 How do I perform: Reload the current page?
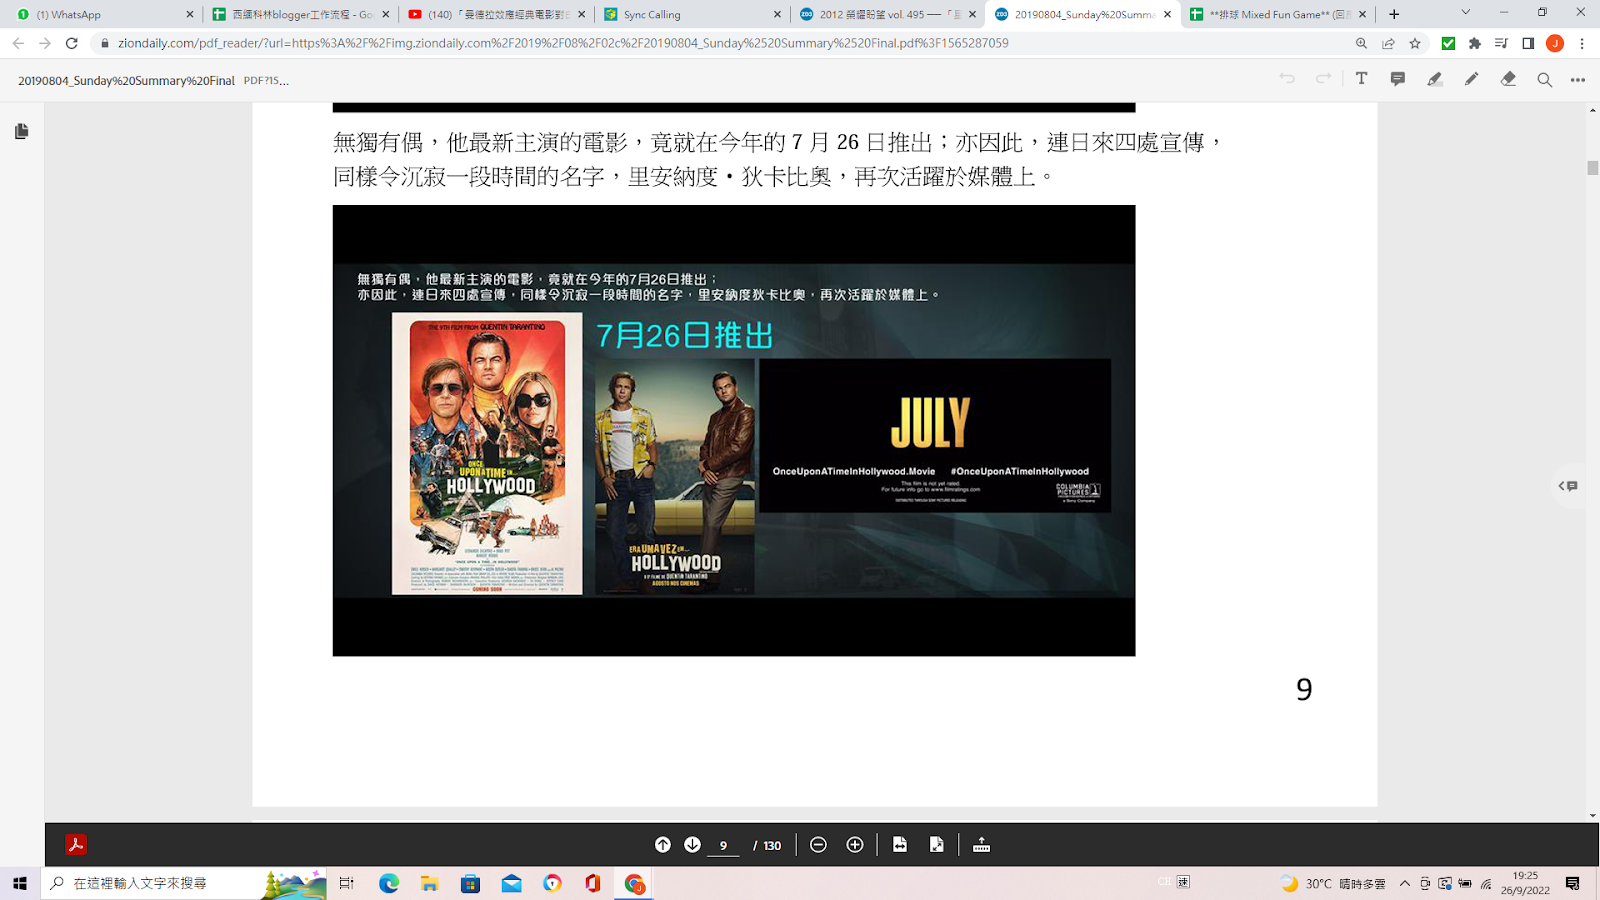click(x=72, y=43)
